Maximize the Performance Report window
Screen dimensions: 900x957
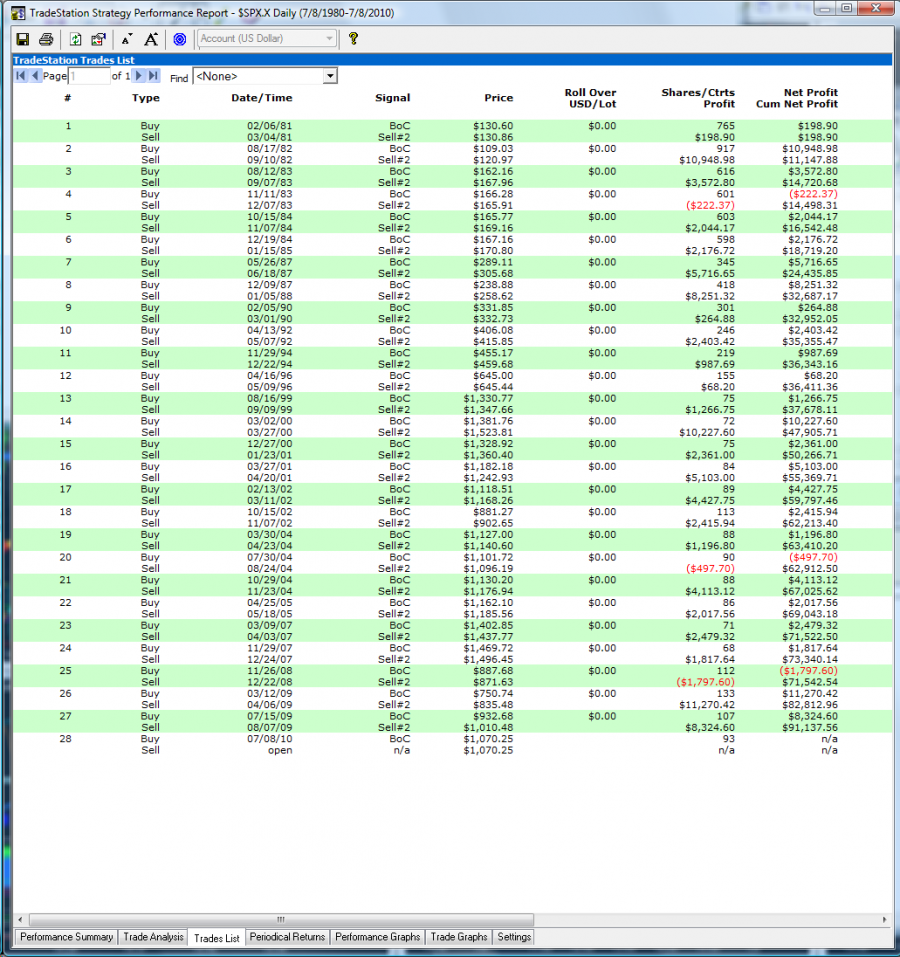[x=847, y=9]
